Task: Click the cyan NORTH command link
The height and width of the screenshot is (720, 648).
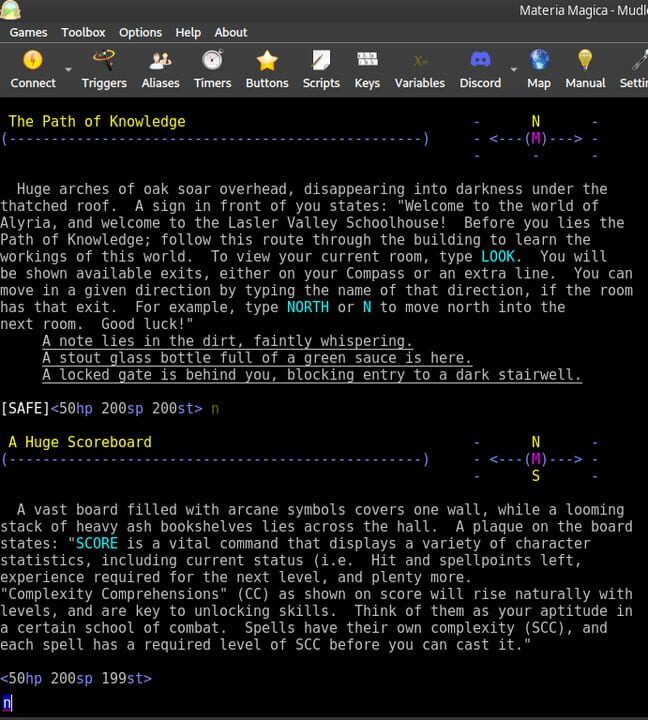Action: point(308,307)
